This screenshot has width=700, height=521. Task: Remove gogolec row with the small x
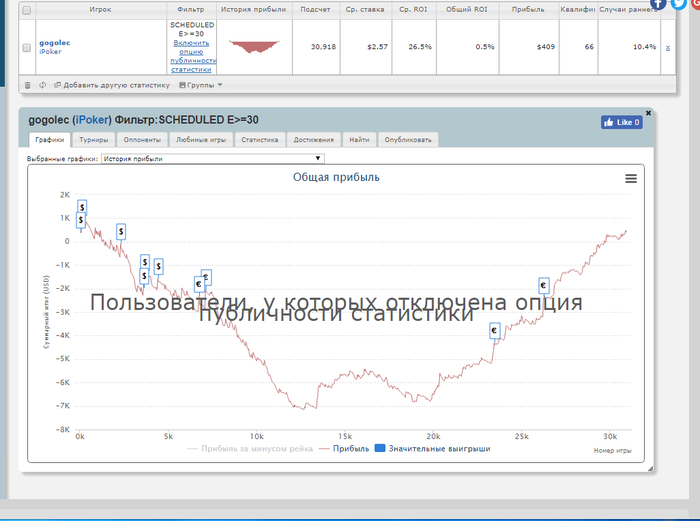pos(667,48)
